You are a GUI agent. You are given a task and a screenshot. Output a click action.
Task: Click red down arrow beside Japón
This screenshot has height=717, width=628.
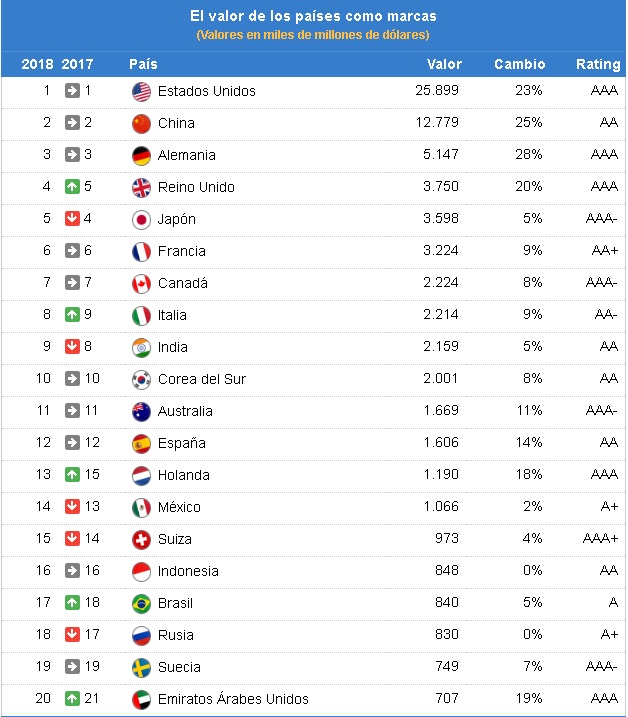click(x=72, y=219)
